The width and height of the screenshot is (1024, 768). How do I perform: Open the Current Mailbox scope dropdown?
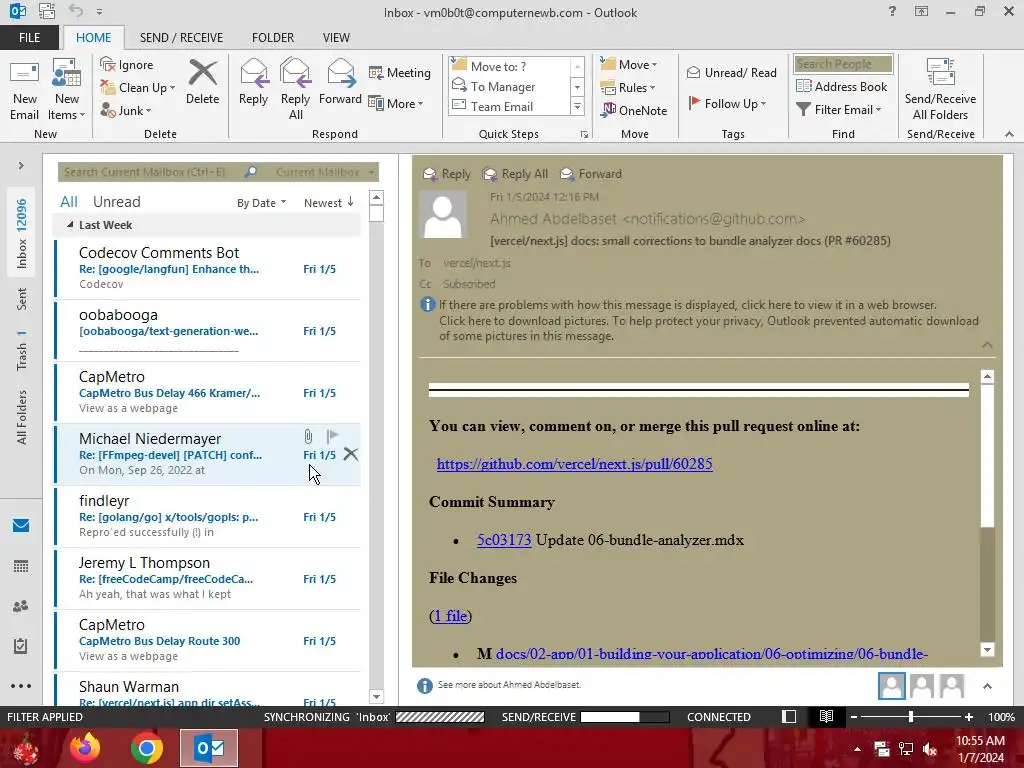[325, 172]
